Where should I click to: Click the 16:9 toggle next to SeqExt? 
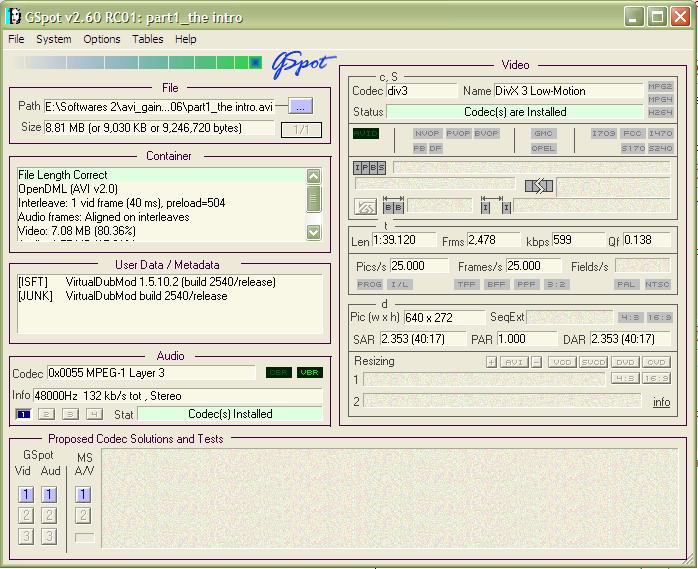point(660,317)
